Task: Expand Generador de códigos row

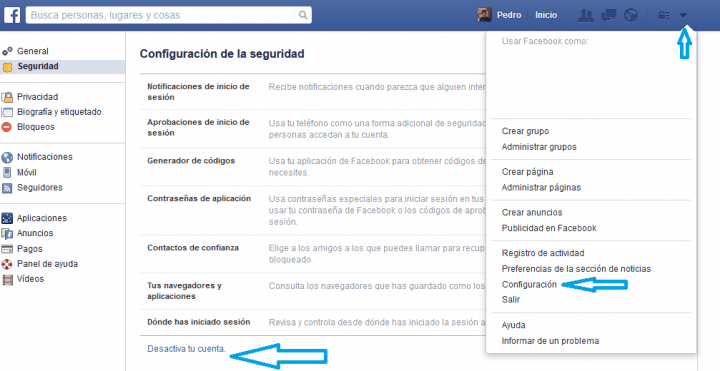Action: [313, 167]
